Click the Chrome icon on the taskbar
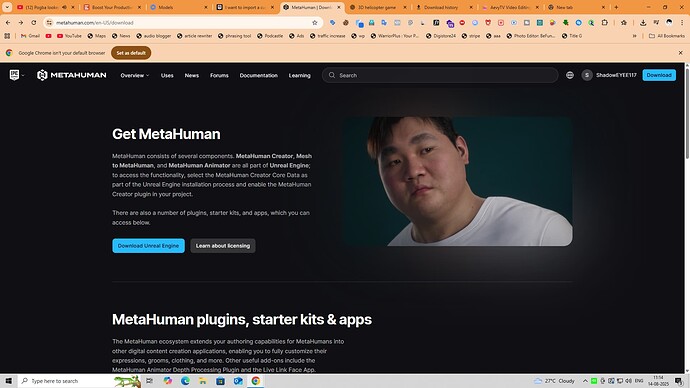Image resolution: width=690 pixels, height=388 pixels. click(256, 381)
